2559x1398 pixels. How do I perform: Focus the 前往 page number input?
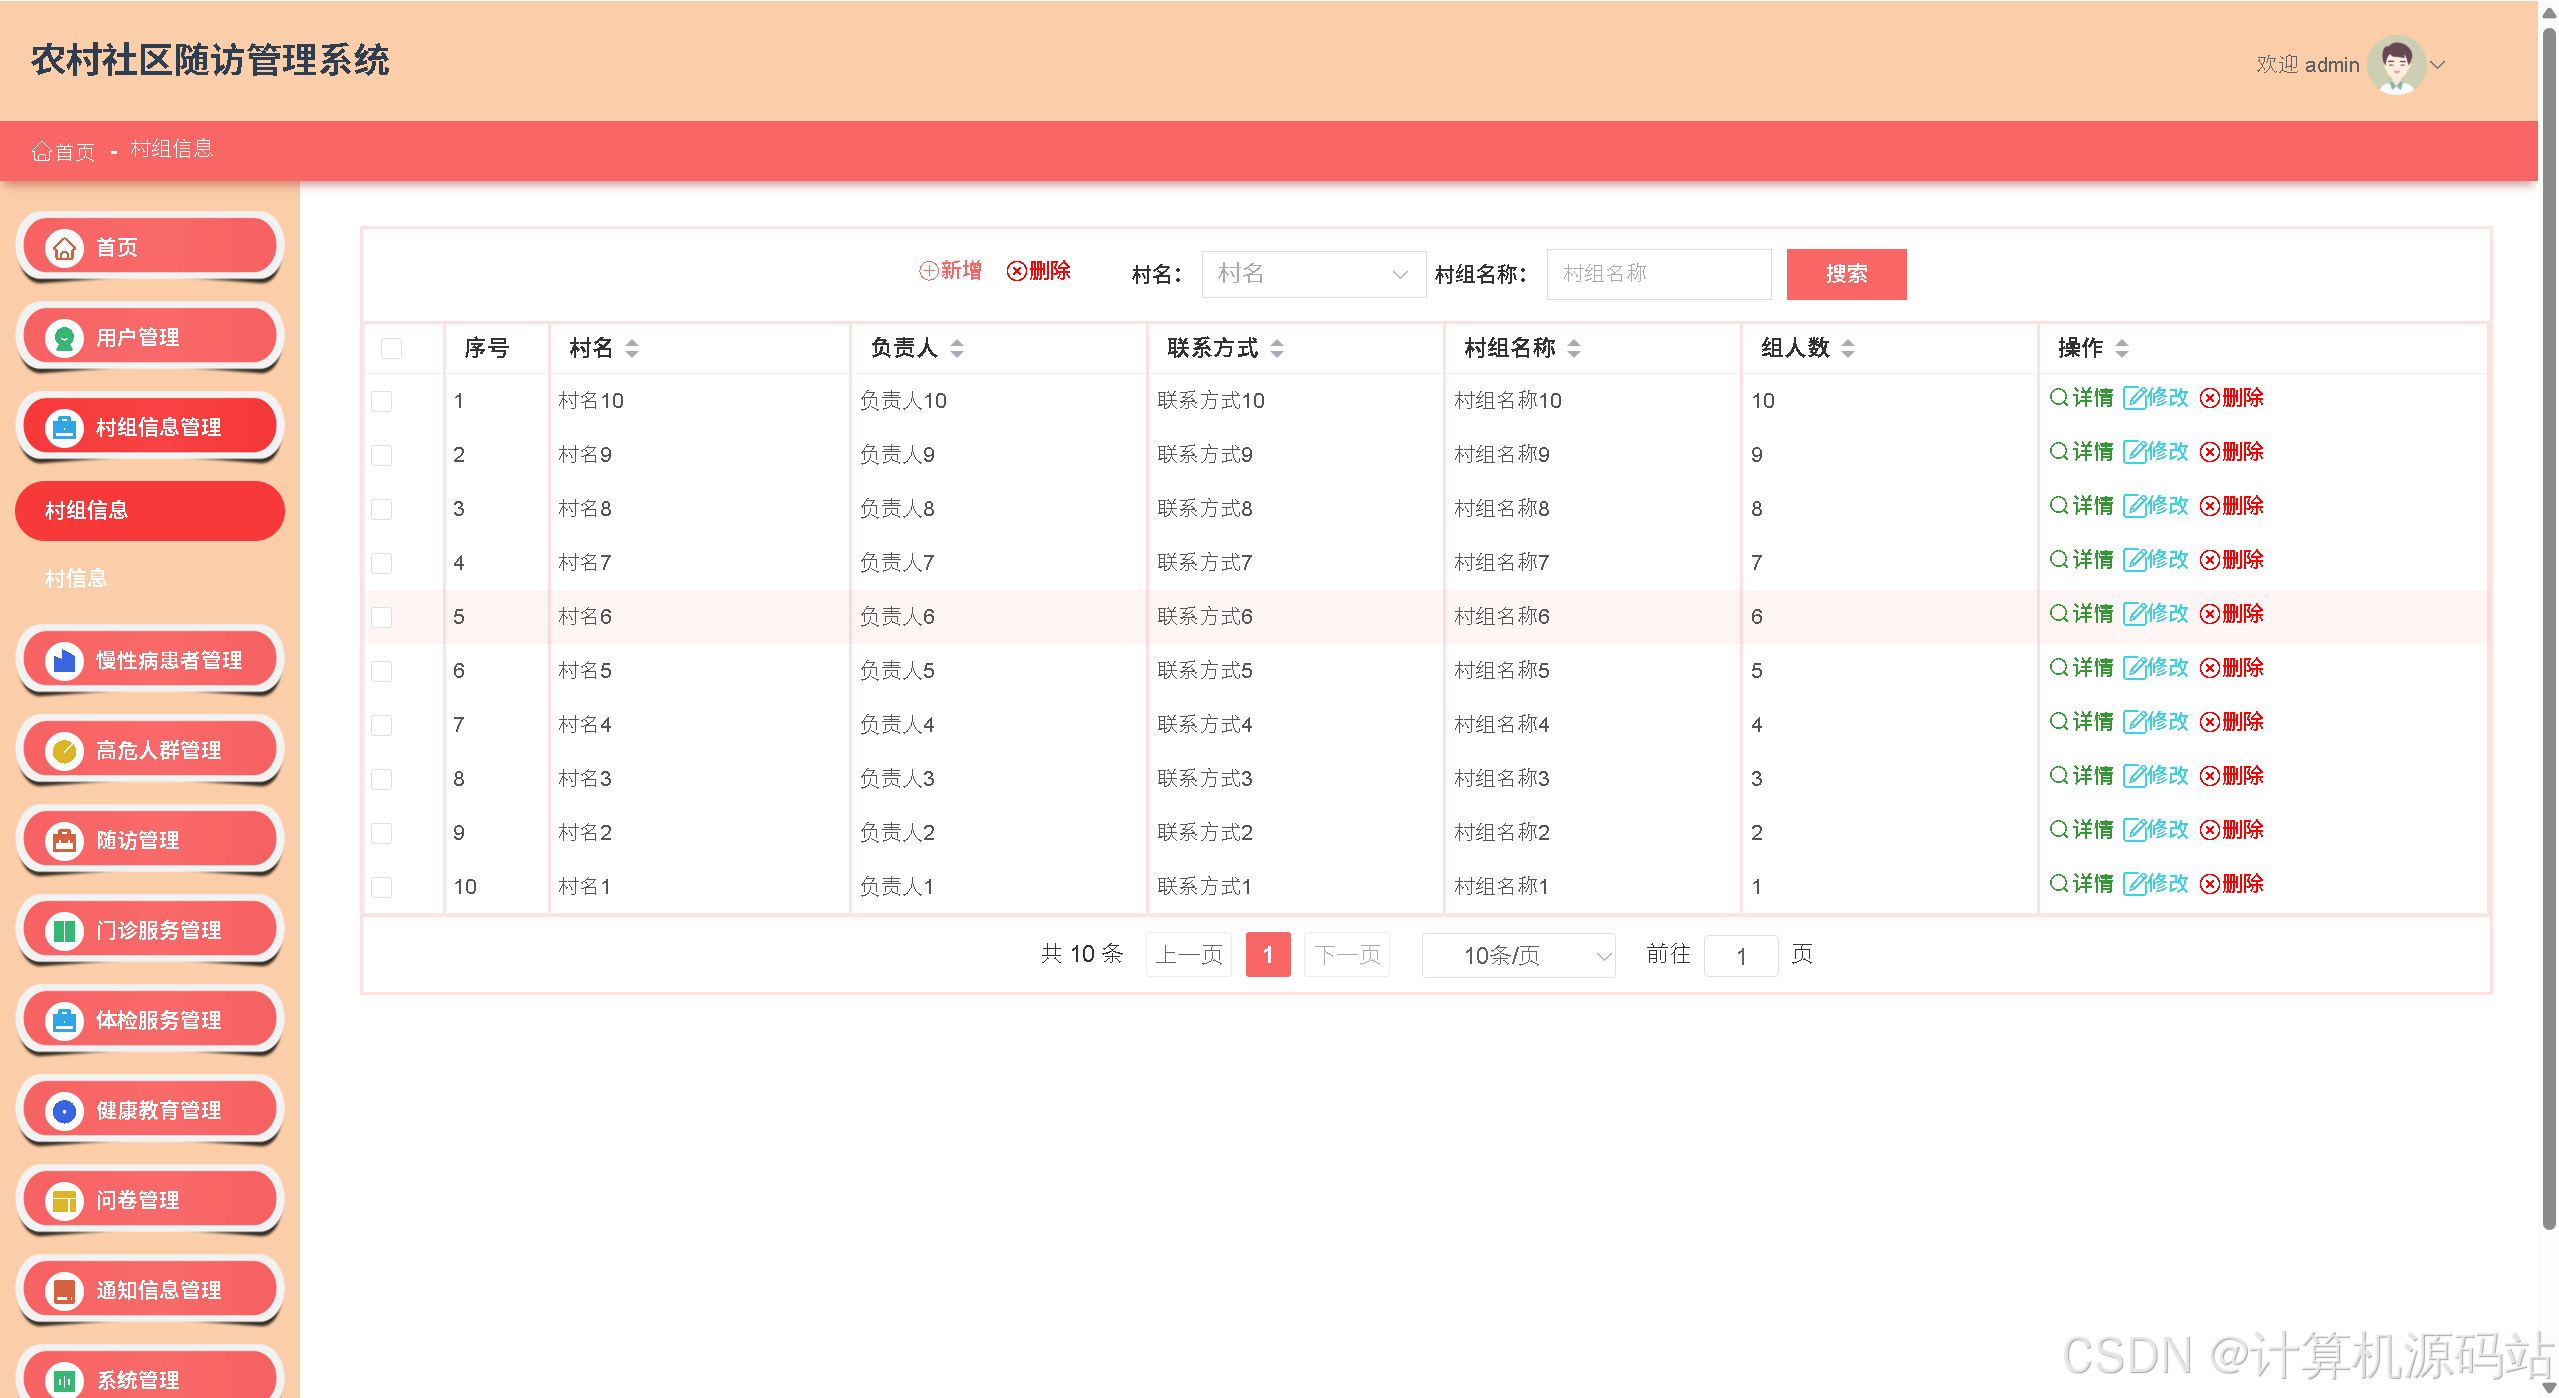pyautogui.click(x=1741, y=956)
